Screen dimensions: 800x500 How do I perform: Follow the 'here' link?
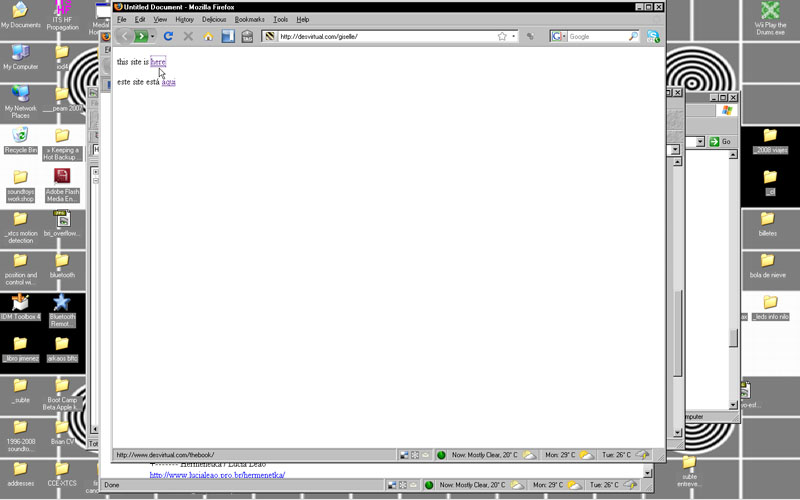tap(158, 62)
